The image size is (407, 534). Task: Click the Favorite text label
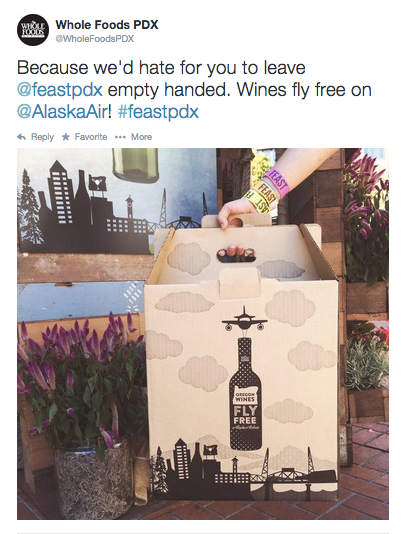(91, 137)
